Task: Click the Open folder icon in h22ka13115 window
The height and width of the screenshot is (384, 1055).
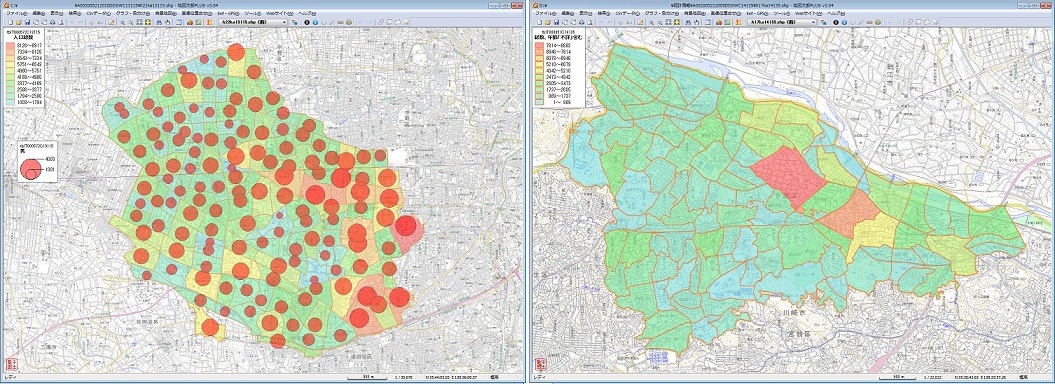Action: point(20,22)
